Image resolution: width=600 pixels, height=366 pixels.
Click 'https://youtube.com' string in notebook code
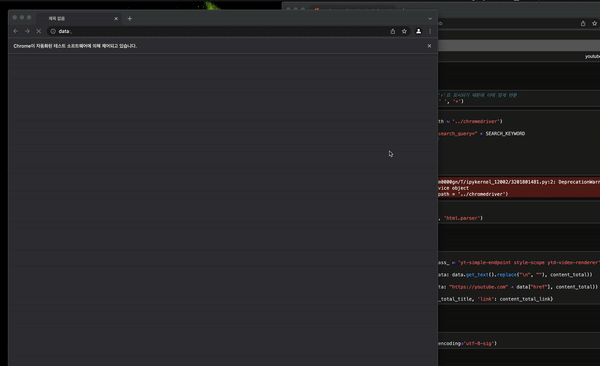pos(478,287)
